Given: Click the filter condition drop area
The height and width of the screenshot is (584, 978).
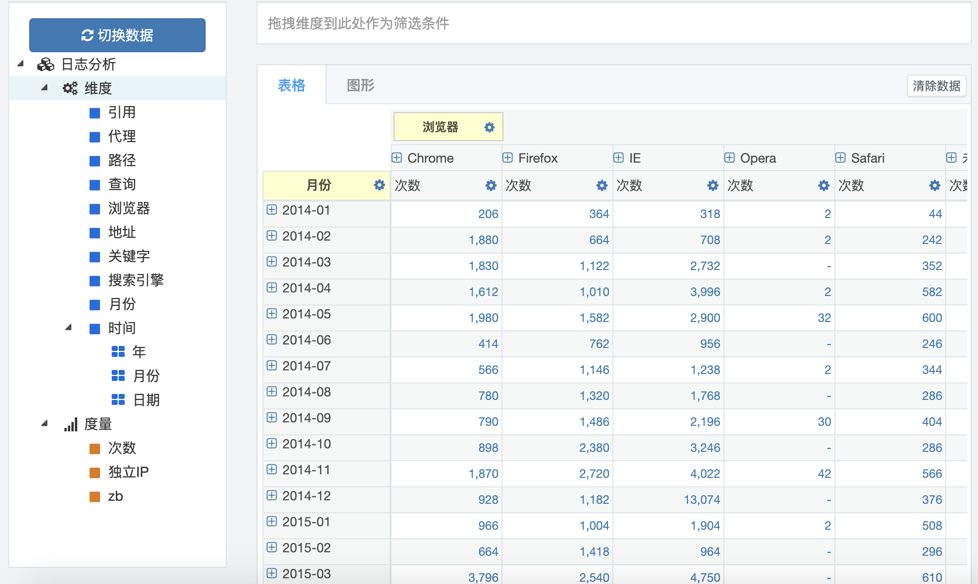Looking at the screenshot, I should coord(613,23).
